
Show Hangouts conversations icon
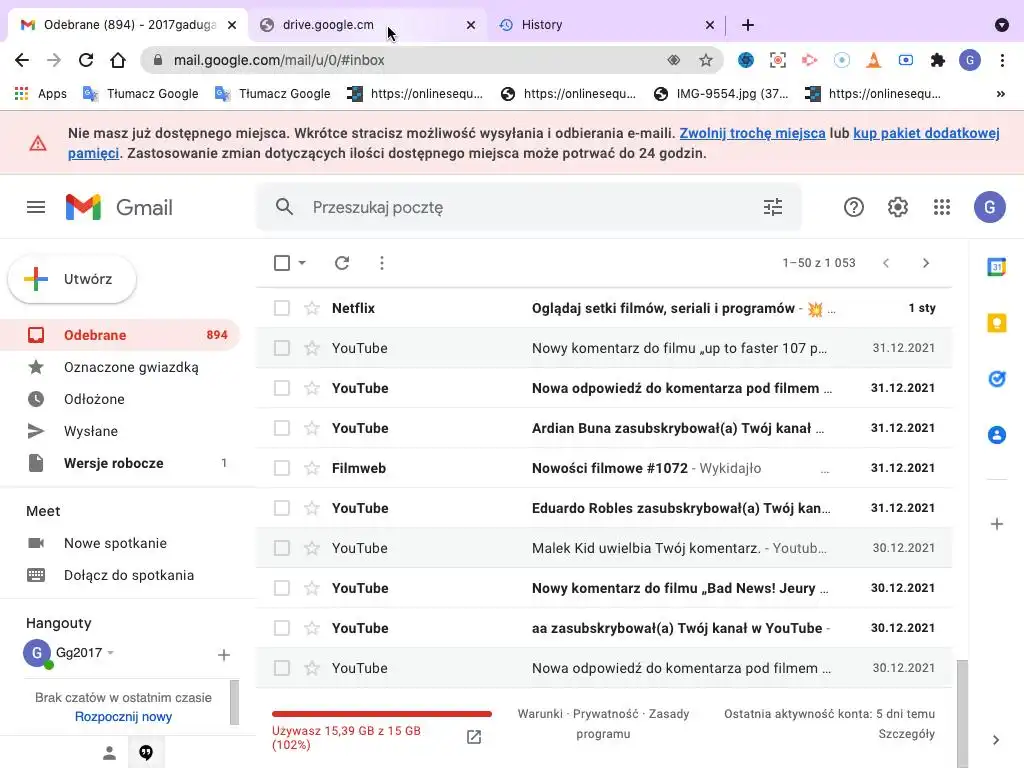coord(146,753)
